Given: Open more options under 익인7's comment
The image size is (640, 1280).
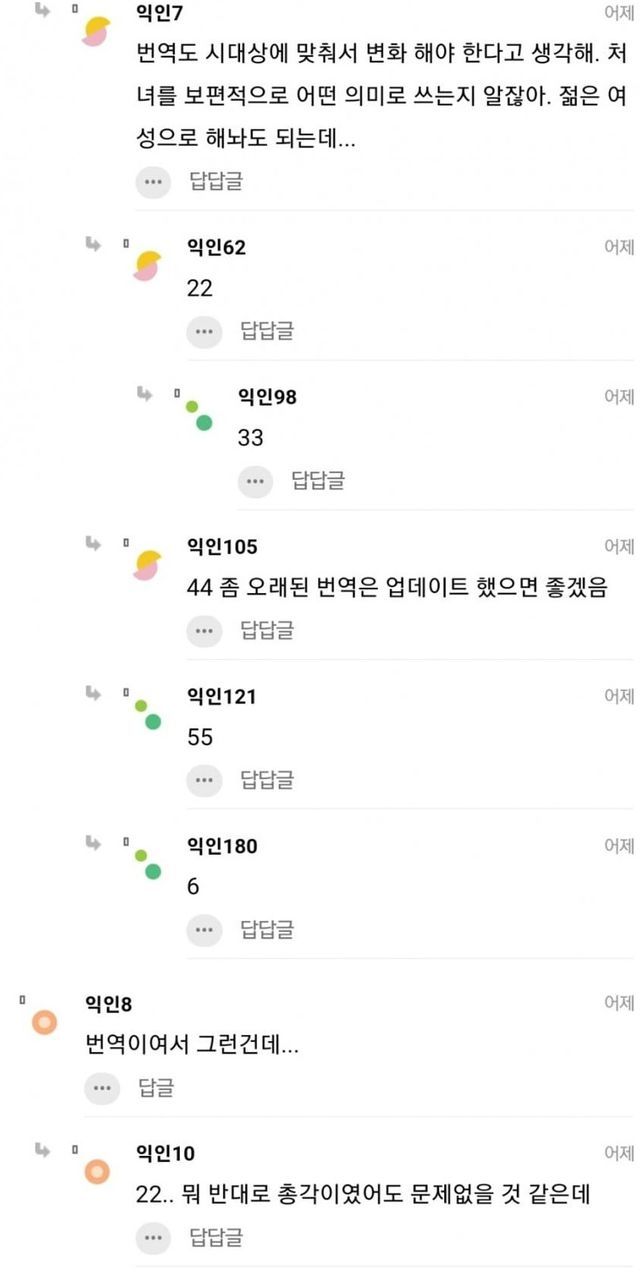Looking at the screenshot, I should [153, 181].
